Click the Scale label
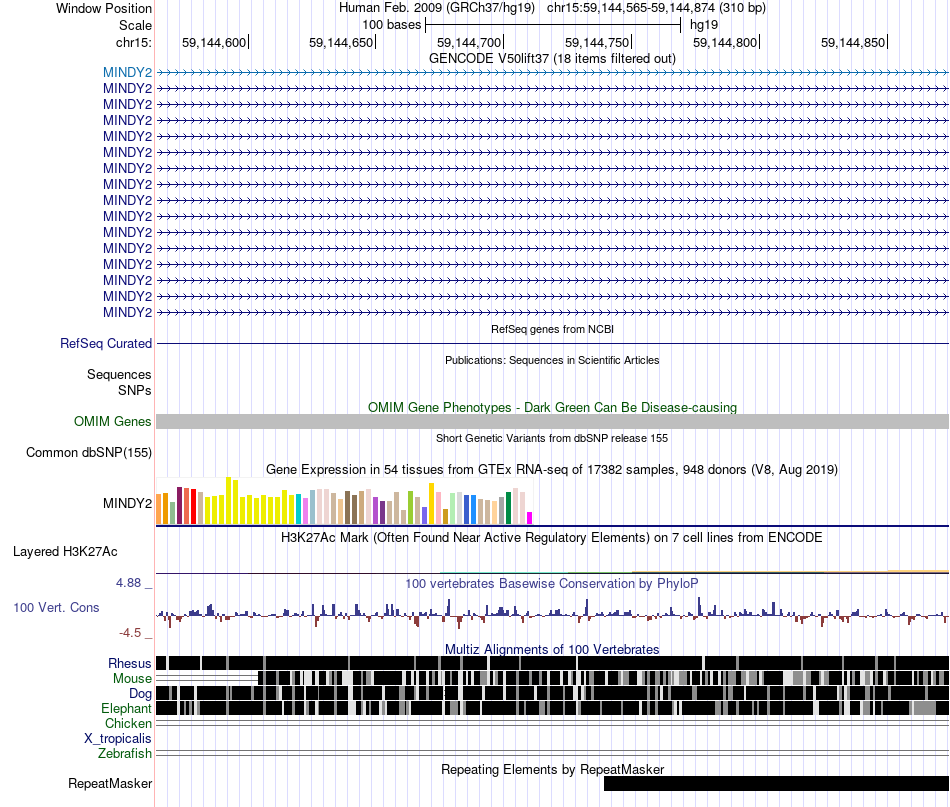 point(135,25)
